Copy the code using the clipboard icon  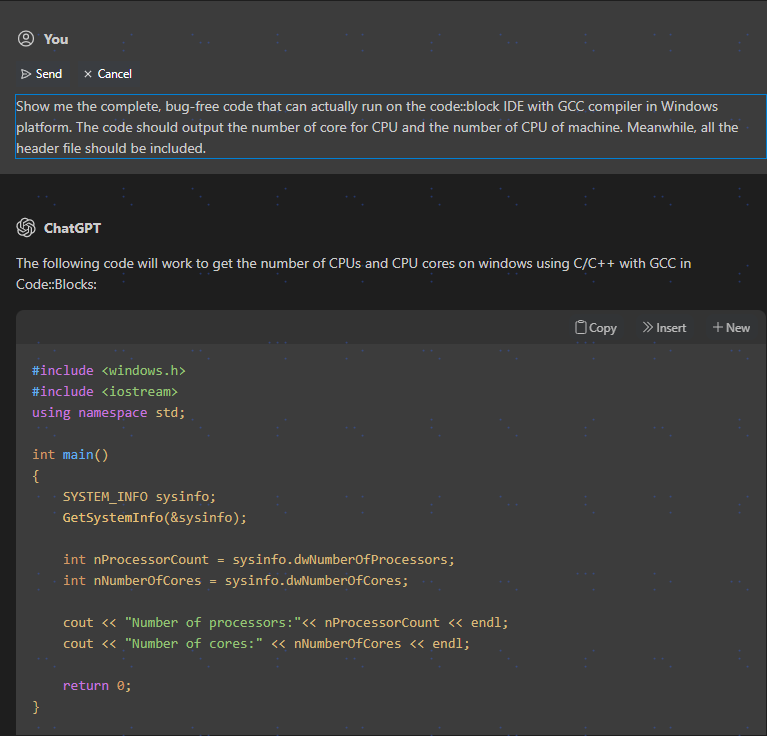(x=580, y=328)
